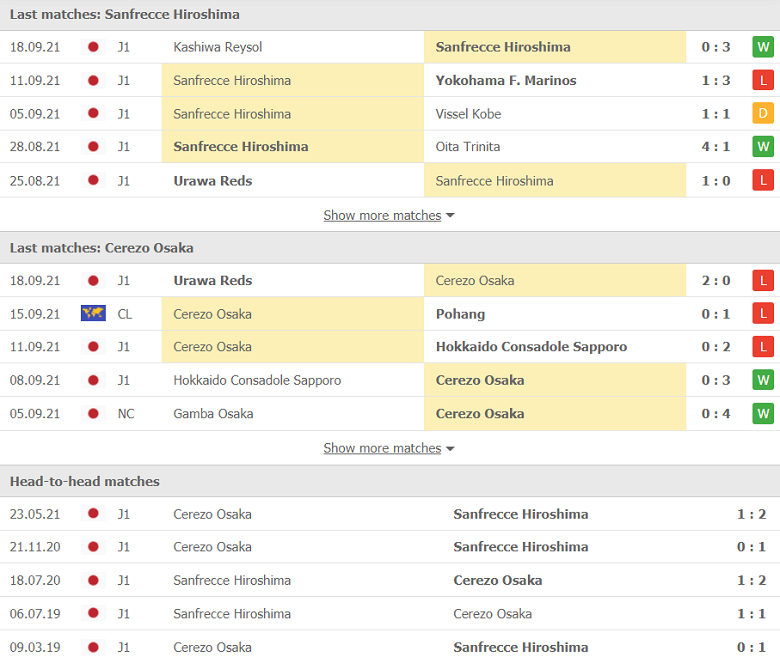
Task: Click the red L badge for Yokohama F. Marinos match
Action: tap(763, 80)
